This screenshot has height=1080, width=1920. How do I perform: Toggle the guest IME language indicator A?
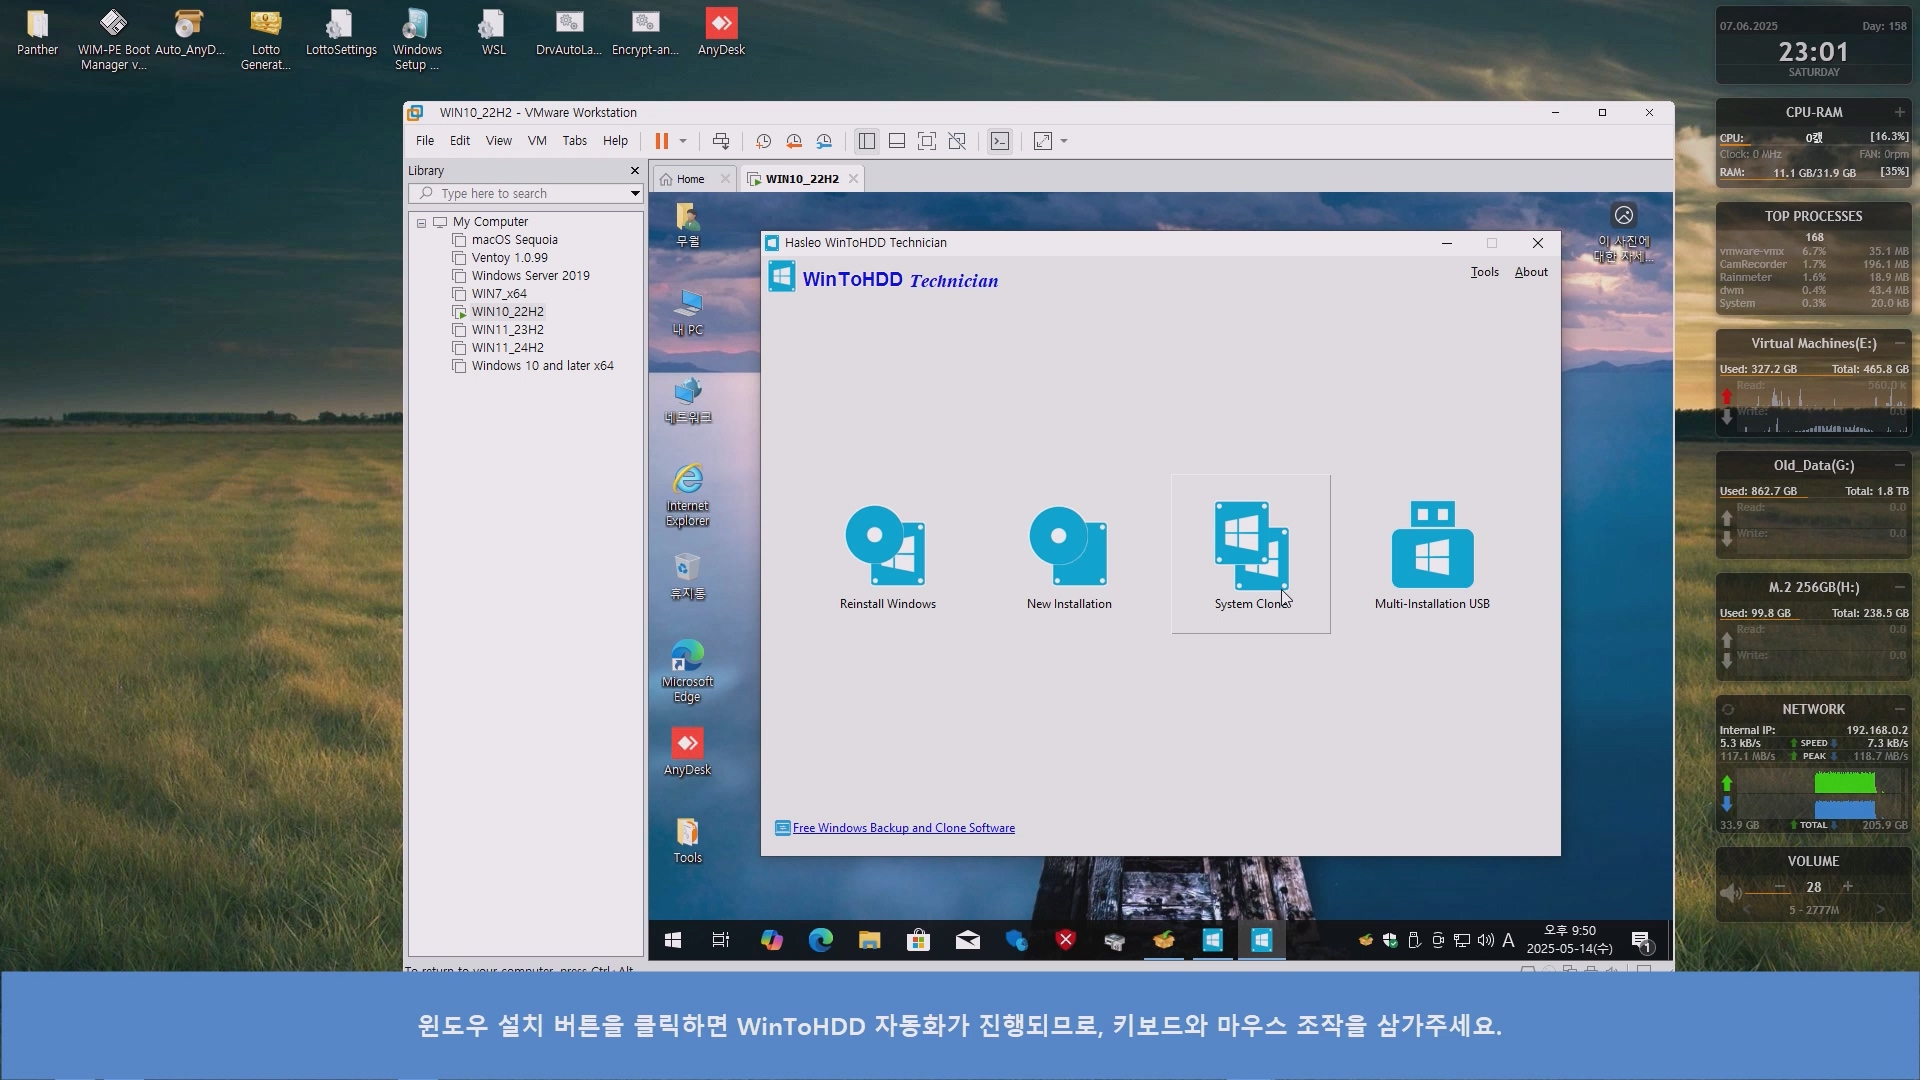(x=1508, y=940)
